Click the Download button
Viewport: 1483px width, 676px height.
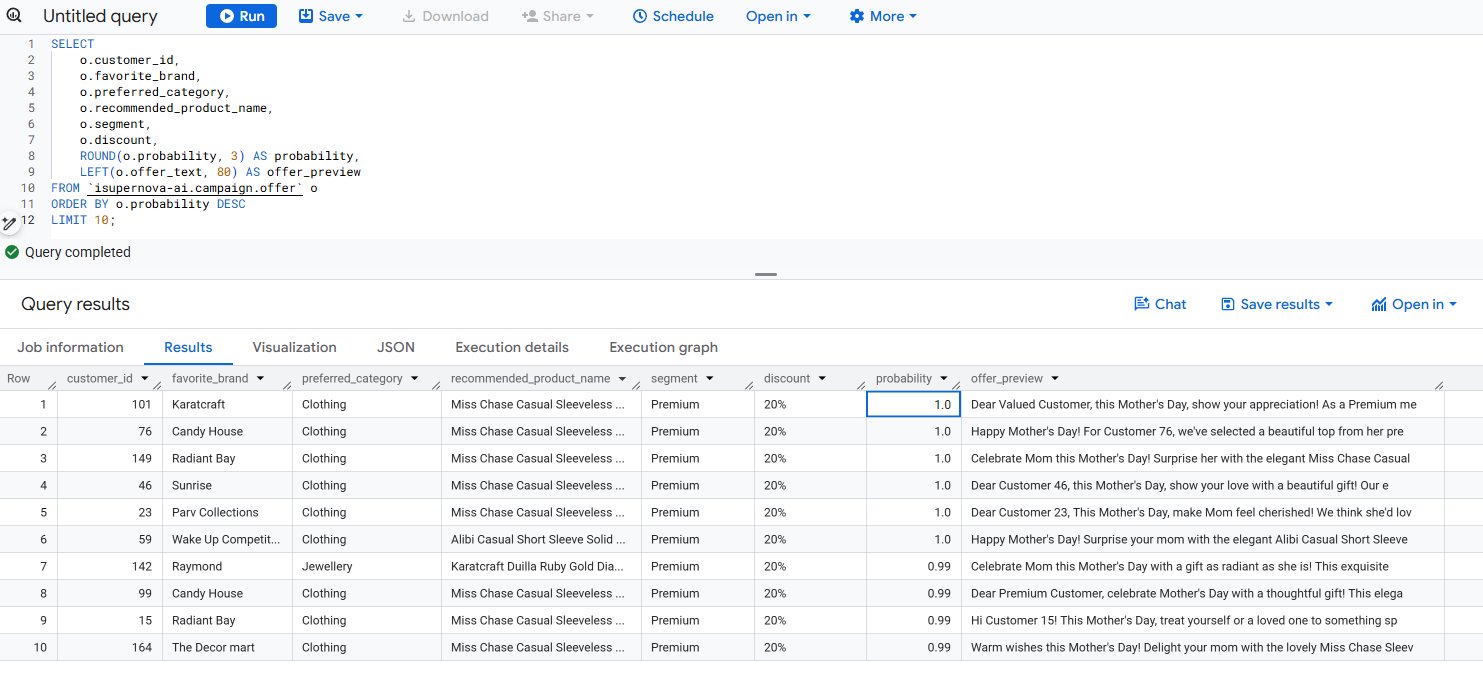tap(445, 16)
